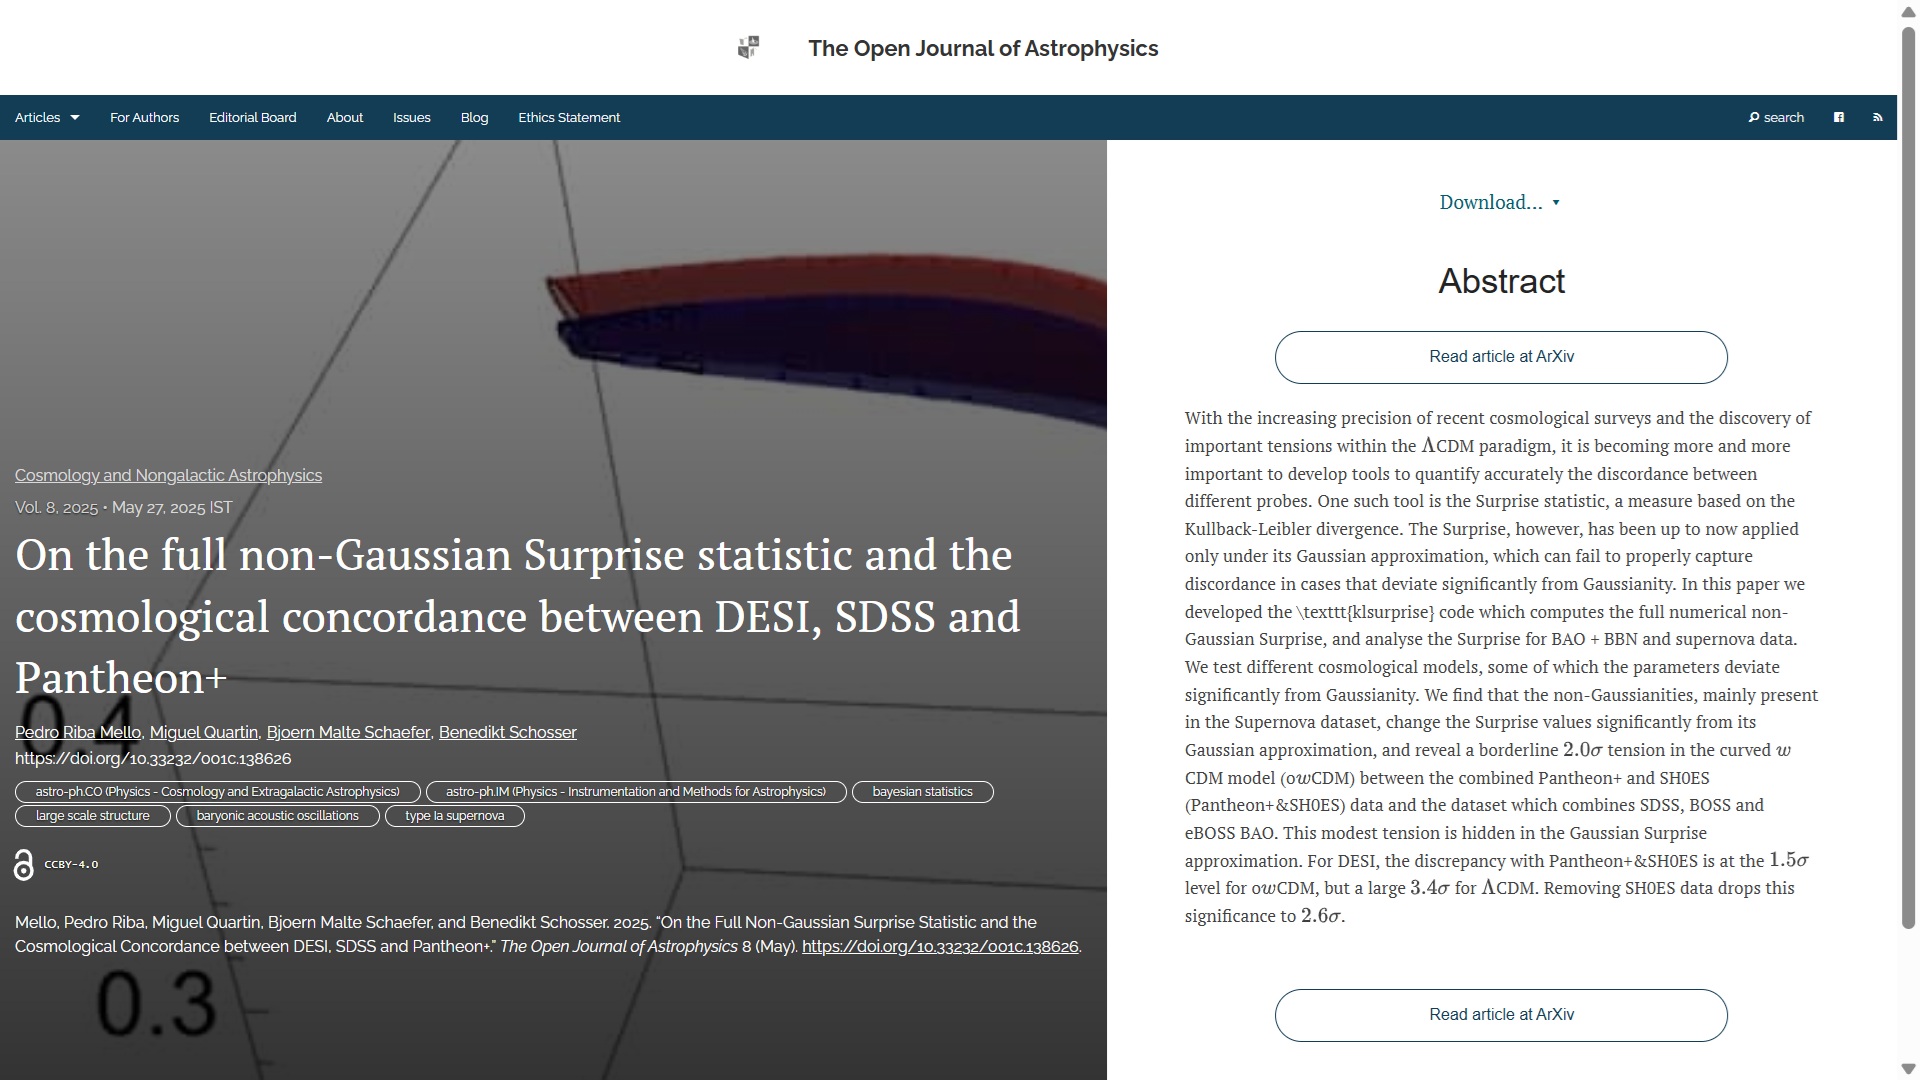Select the type Ia supernova tag
The width and height of the screenshot is (1920, 1080).
[454, 816]
